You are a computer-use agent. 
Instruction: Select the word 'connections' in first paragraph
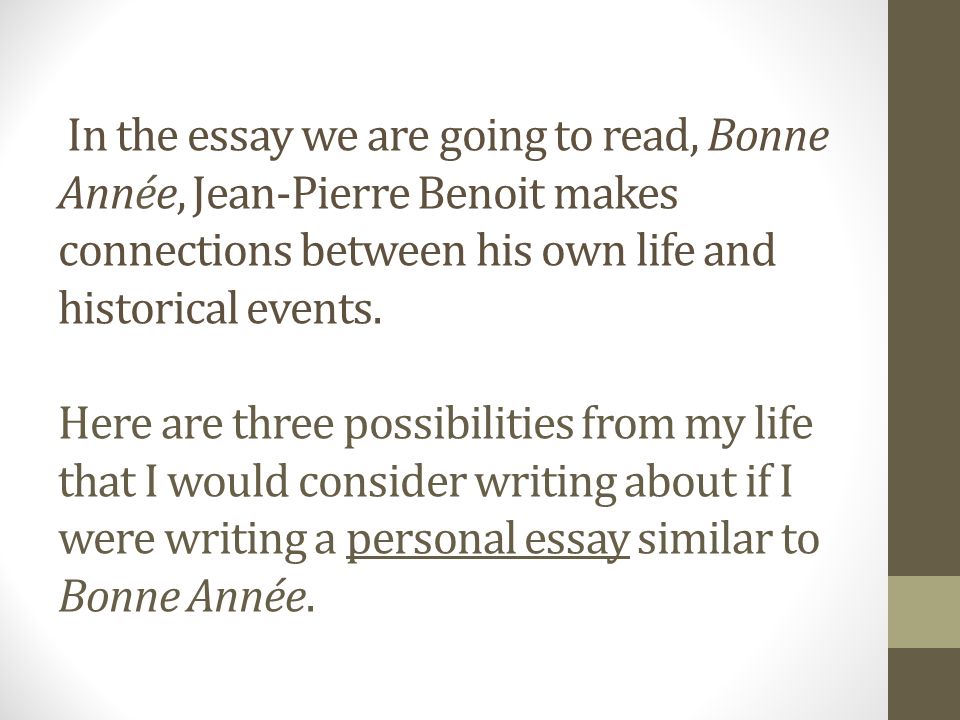[175, 250]
